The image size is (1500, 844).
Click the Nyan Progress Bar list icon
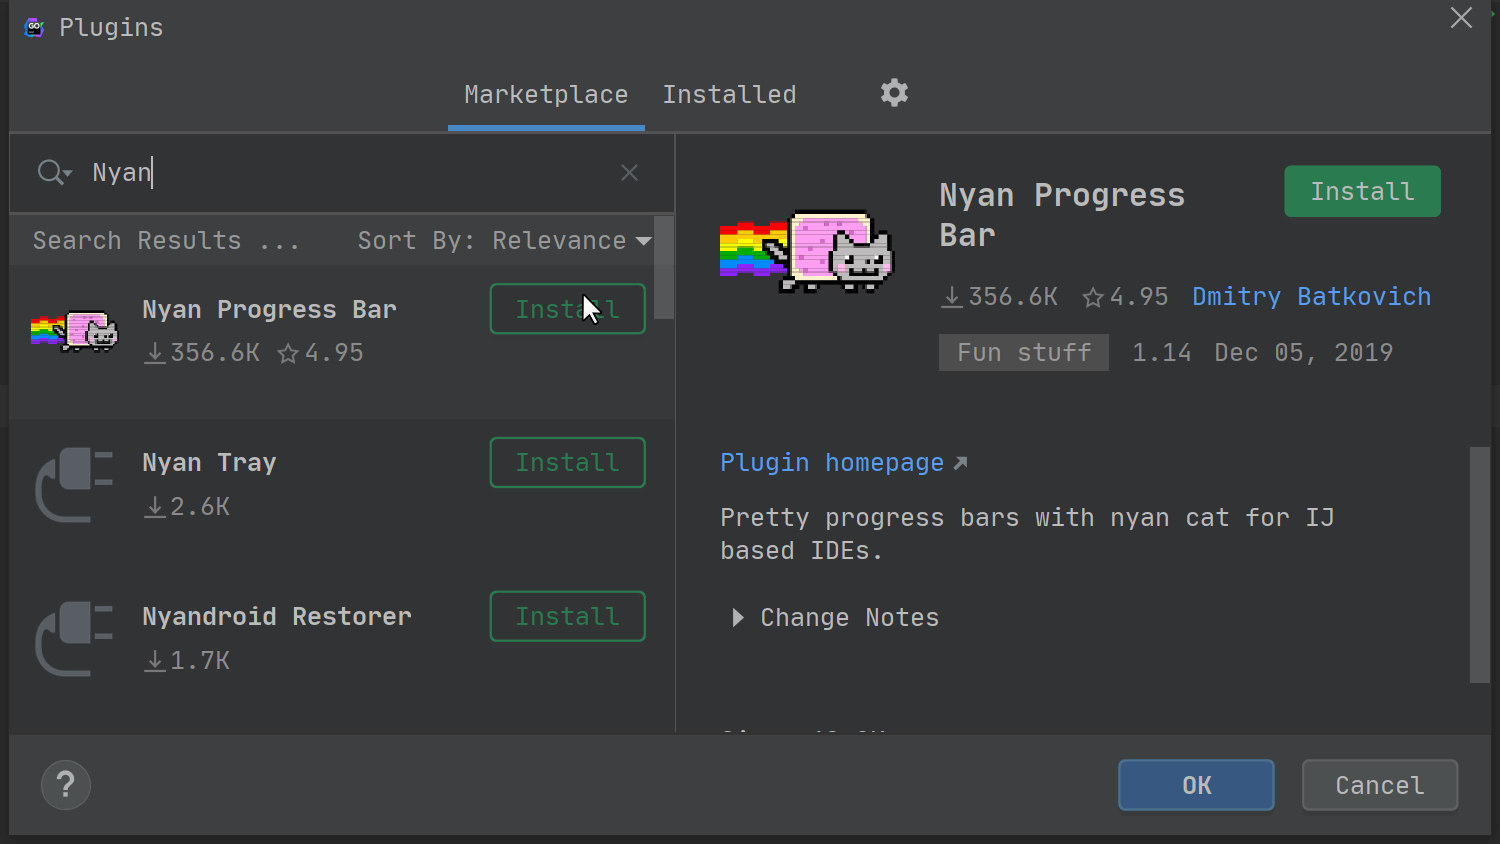click(x=75, y=331)
